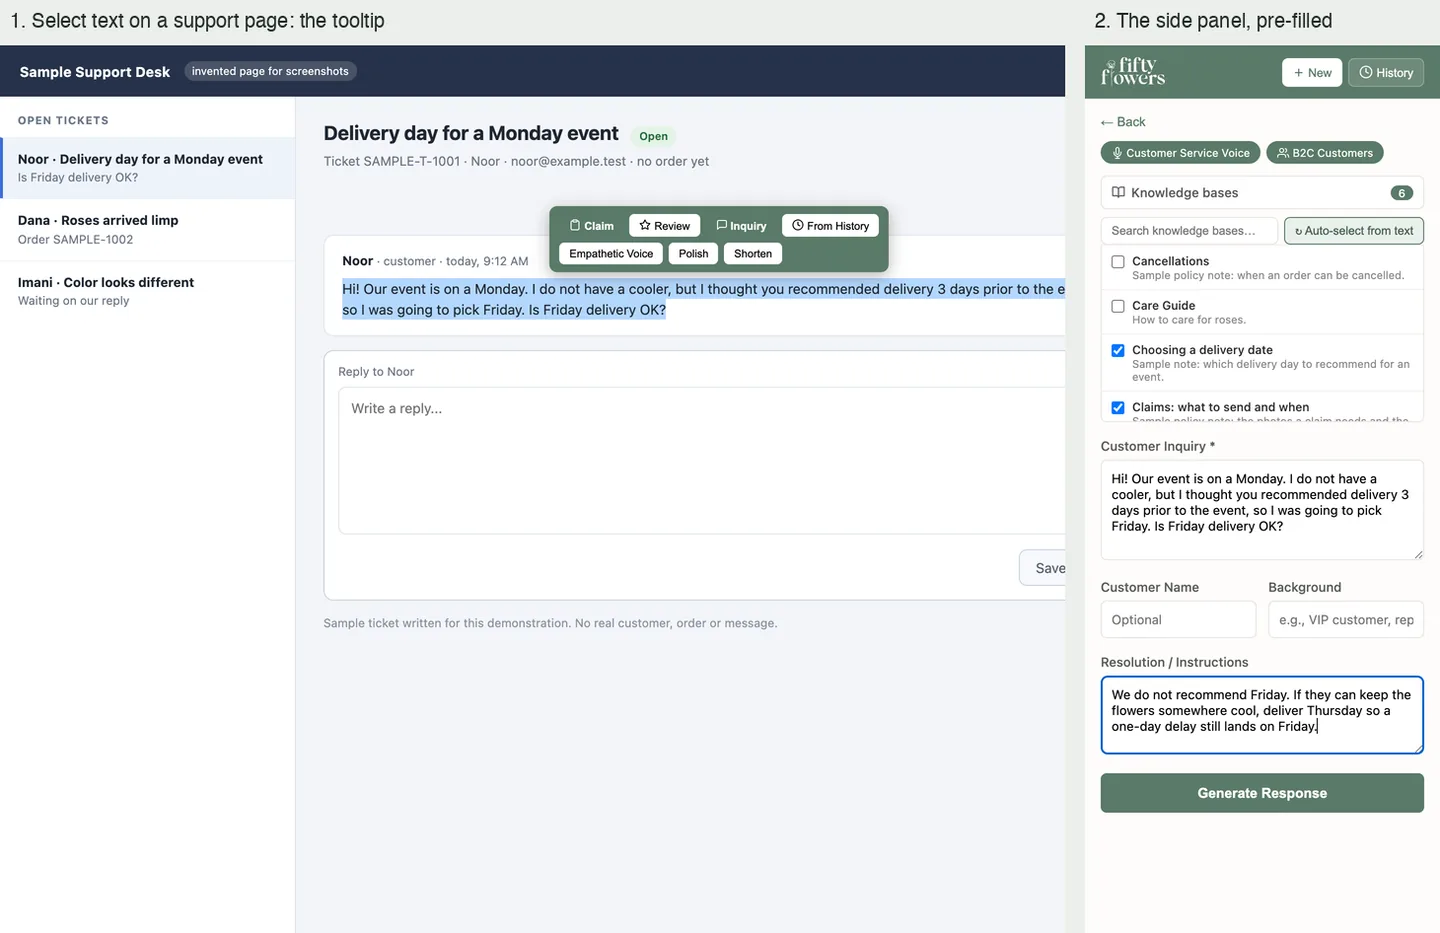Uncheck Choosing a delivery date
The height and width of the screenshot is (933, 1440).
click(1118, 351)
